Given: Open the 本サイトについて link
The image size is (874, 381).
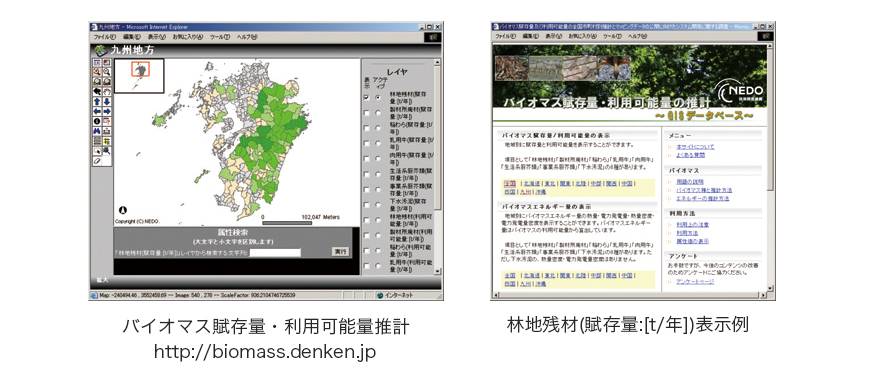Looking at the screenshot, I should pyautogui.click(x=696, y=147).
